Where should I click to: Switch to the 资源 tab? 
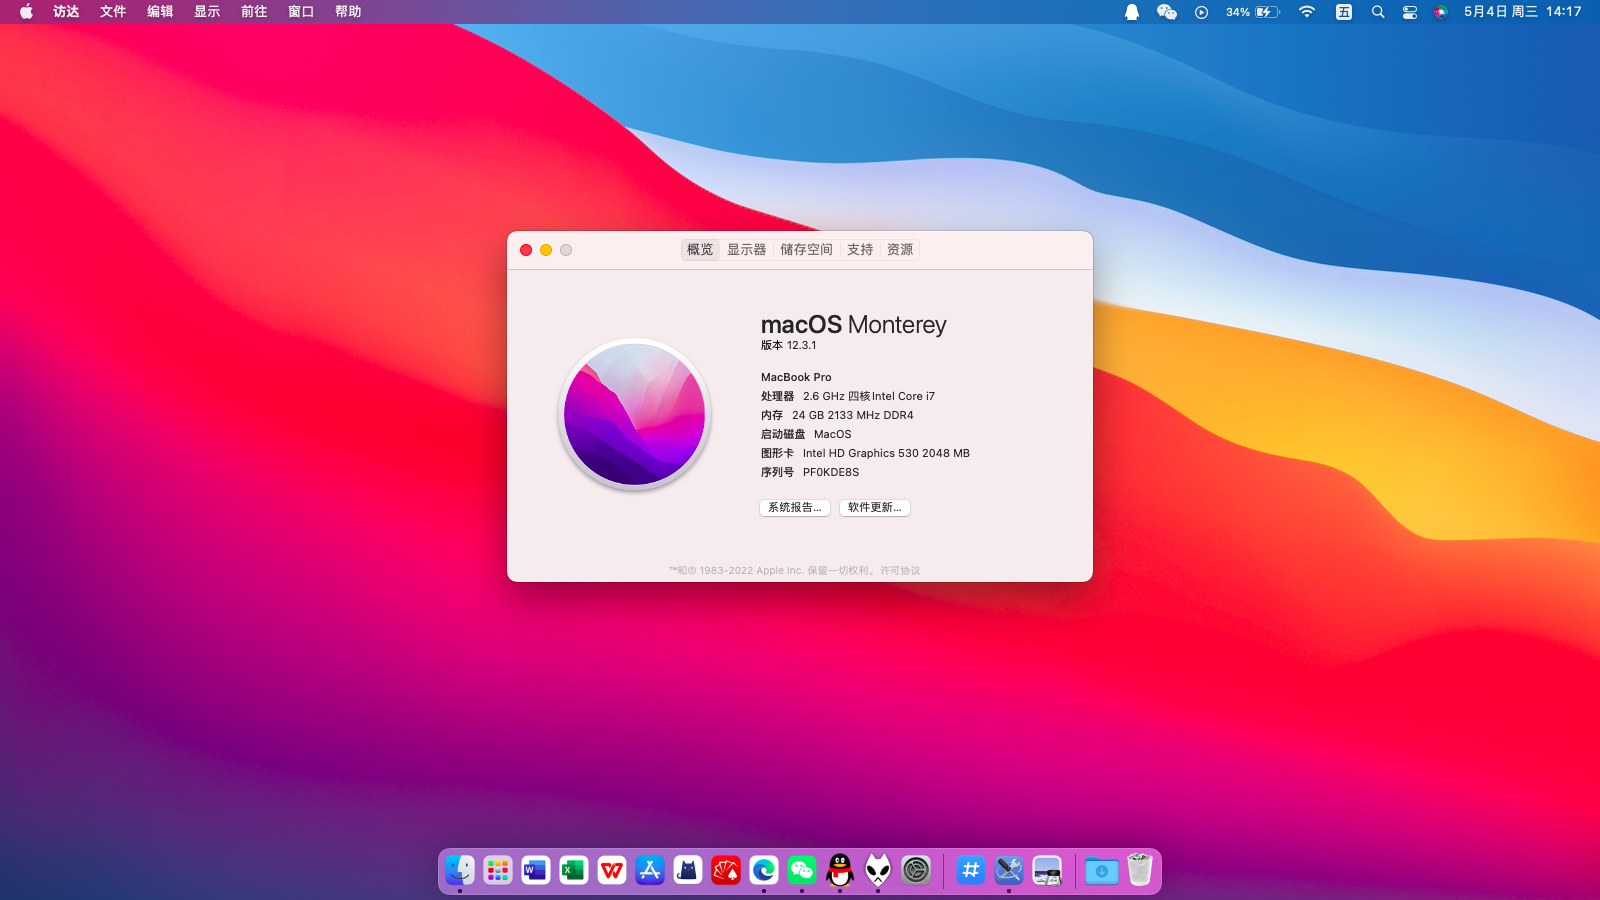(900, 250)
